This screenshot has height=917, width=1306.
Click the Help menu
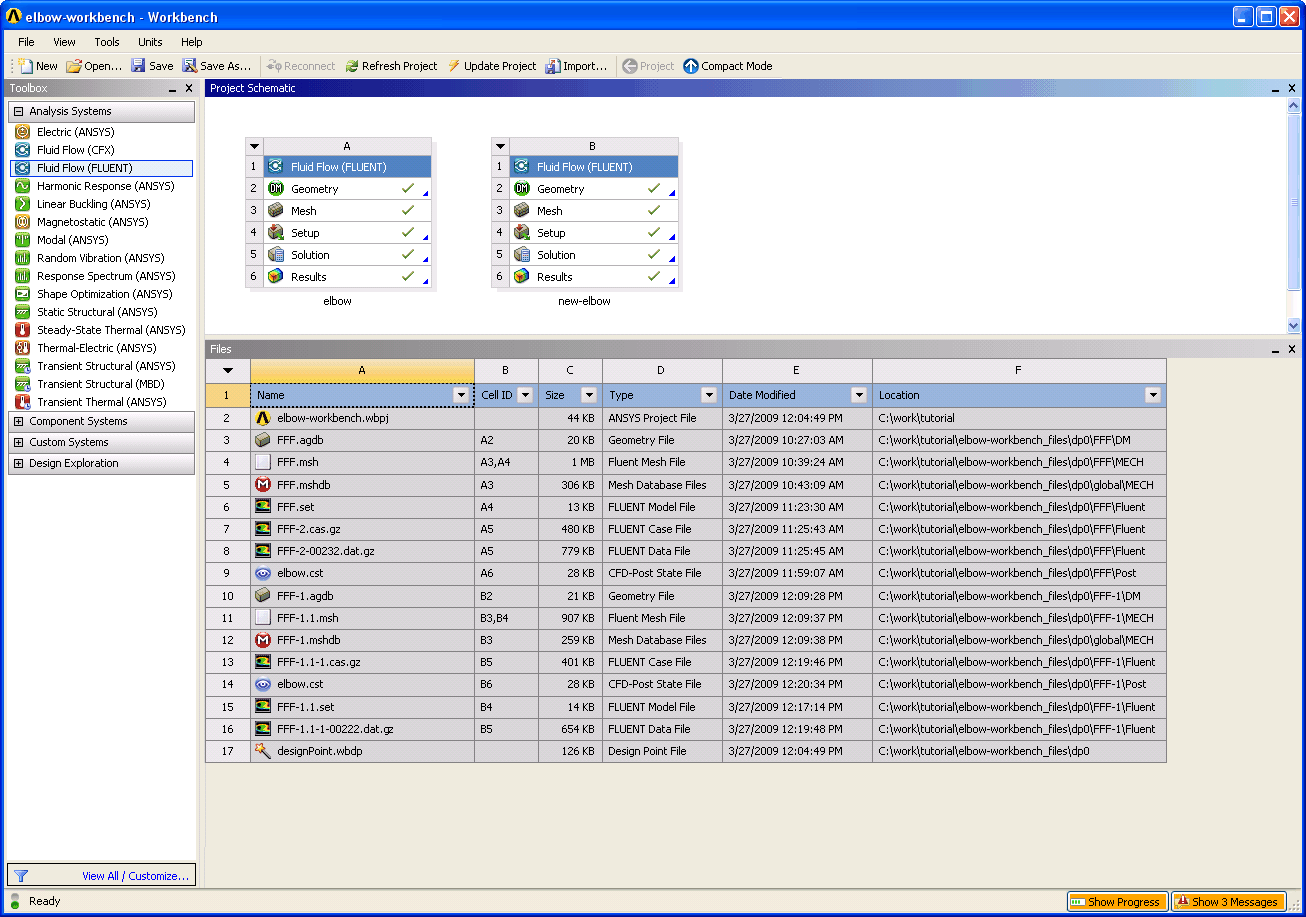[x=192, y=42]
